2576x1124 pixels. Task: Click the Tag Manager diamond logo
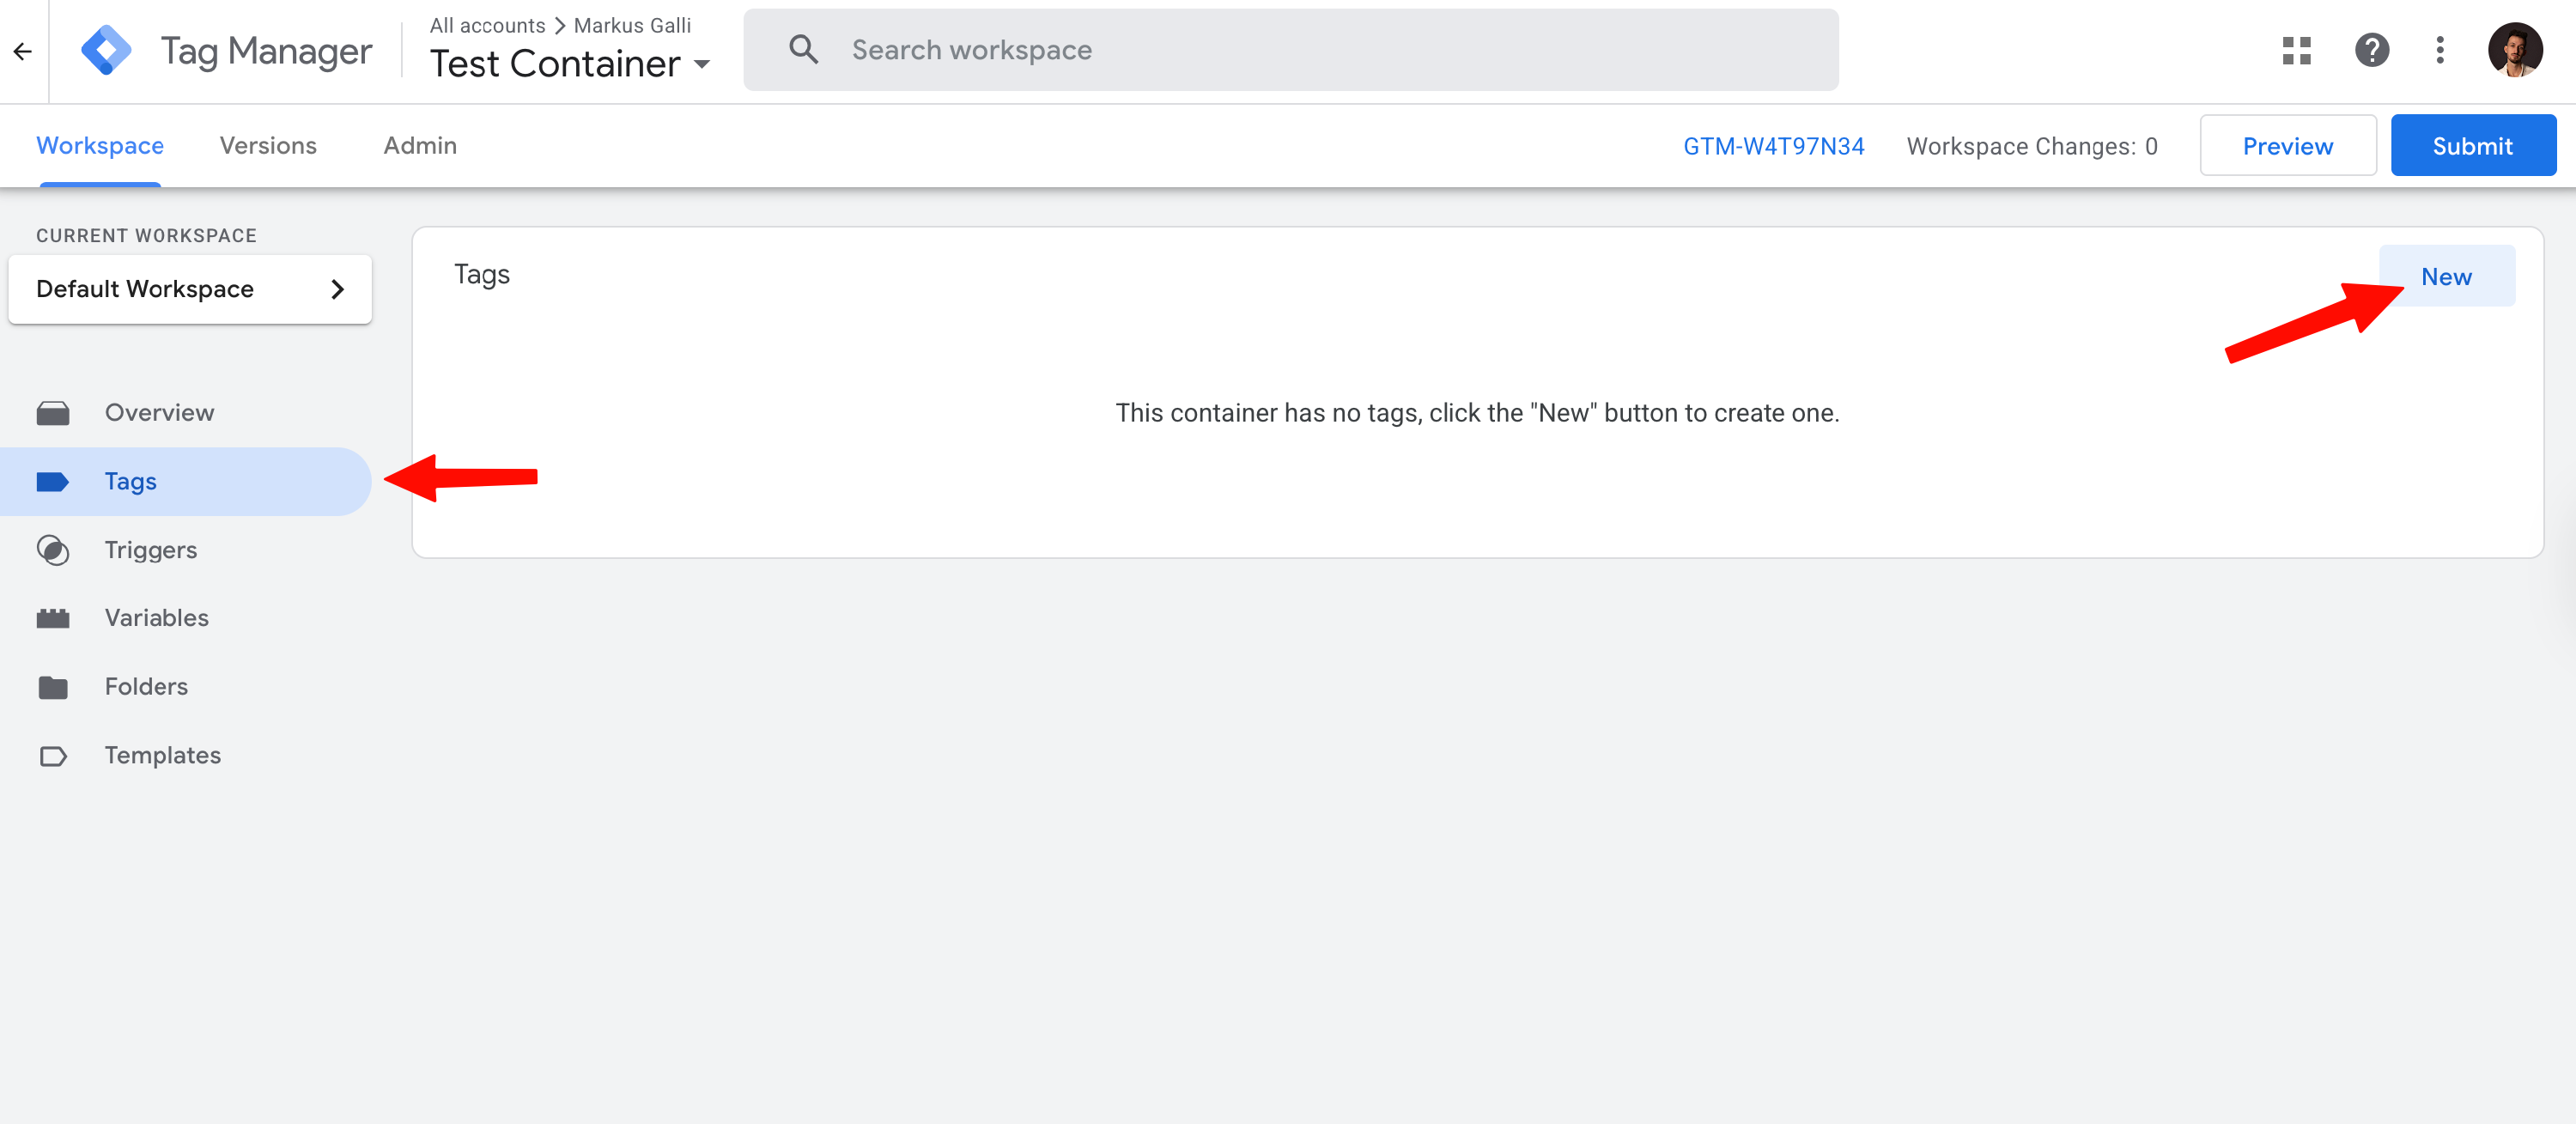click(x=106, y=50)
